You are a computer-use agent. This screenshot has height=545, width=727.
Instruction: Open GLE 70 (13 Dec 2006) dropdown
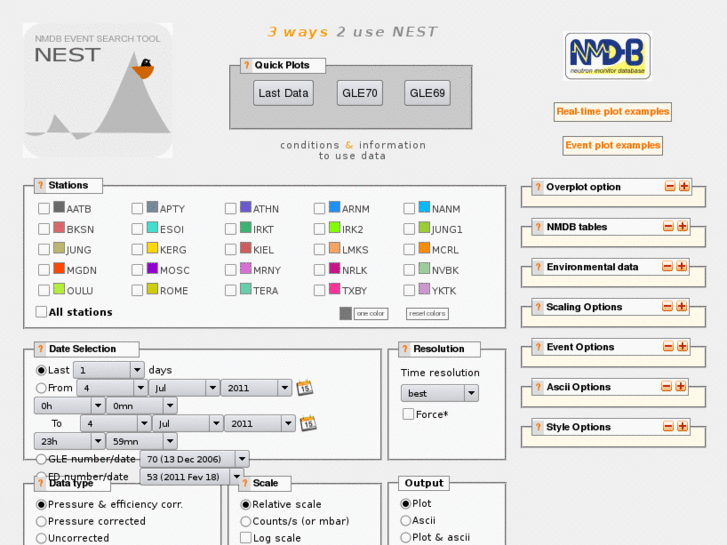[x=195, y=459]
